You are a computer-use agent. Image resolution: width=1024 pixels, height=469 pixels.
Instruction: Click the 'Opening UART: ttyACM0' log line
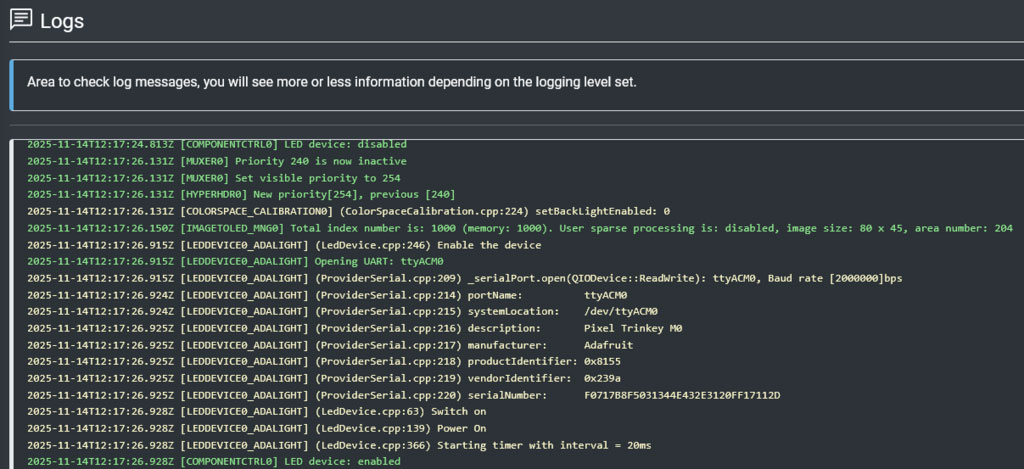(235, 262)
